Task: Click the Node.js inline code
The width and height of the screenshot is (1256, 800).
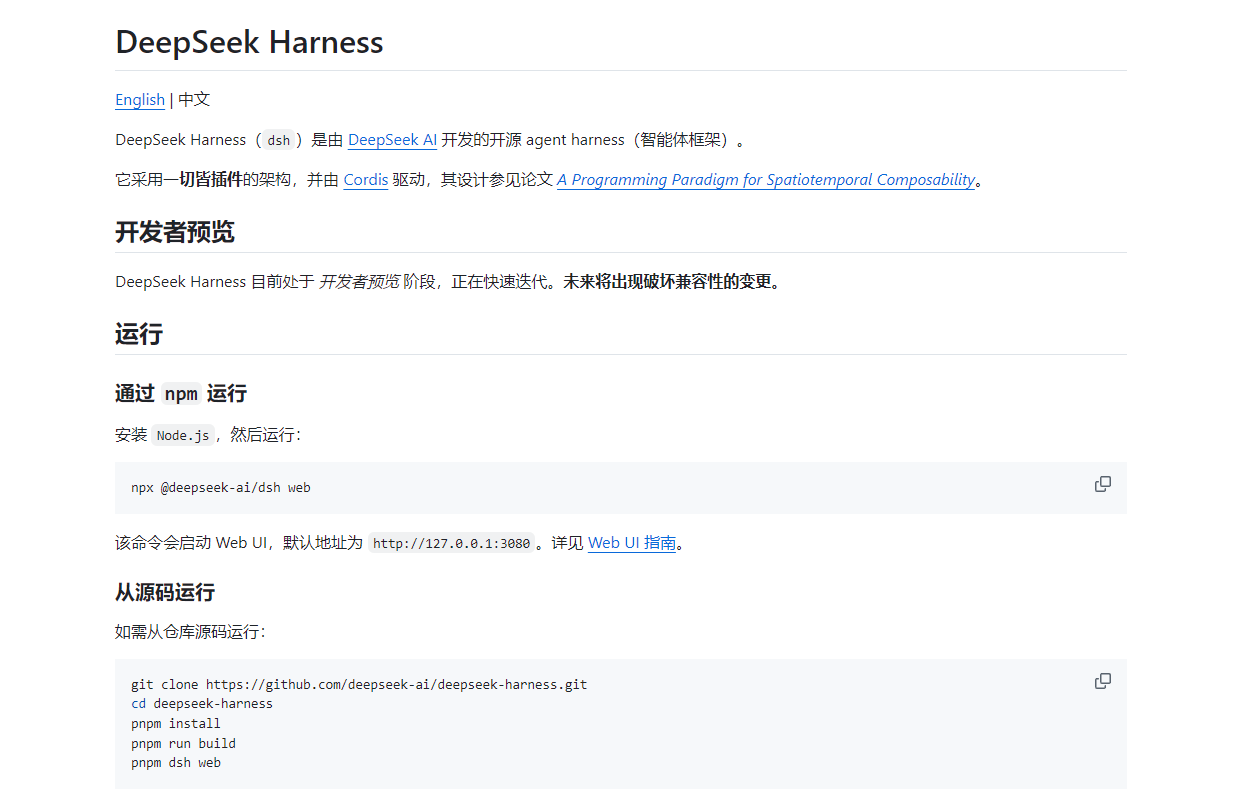Action: coord(183,435)
